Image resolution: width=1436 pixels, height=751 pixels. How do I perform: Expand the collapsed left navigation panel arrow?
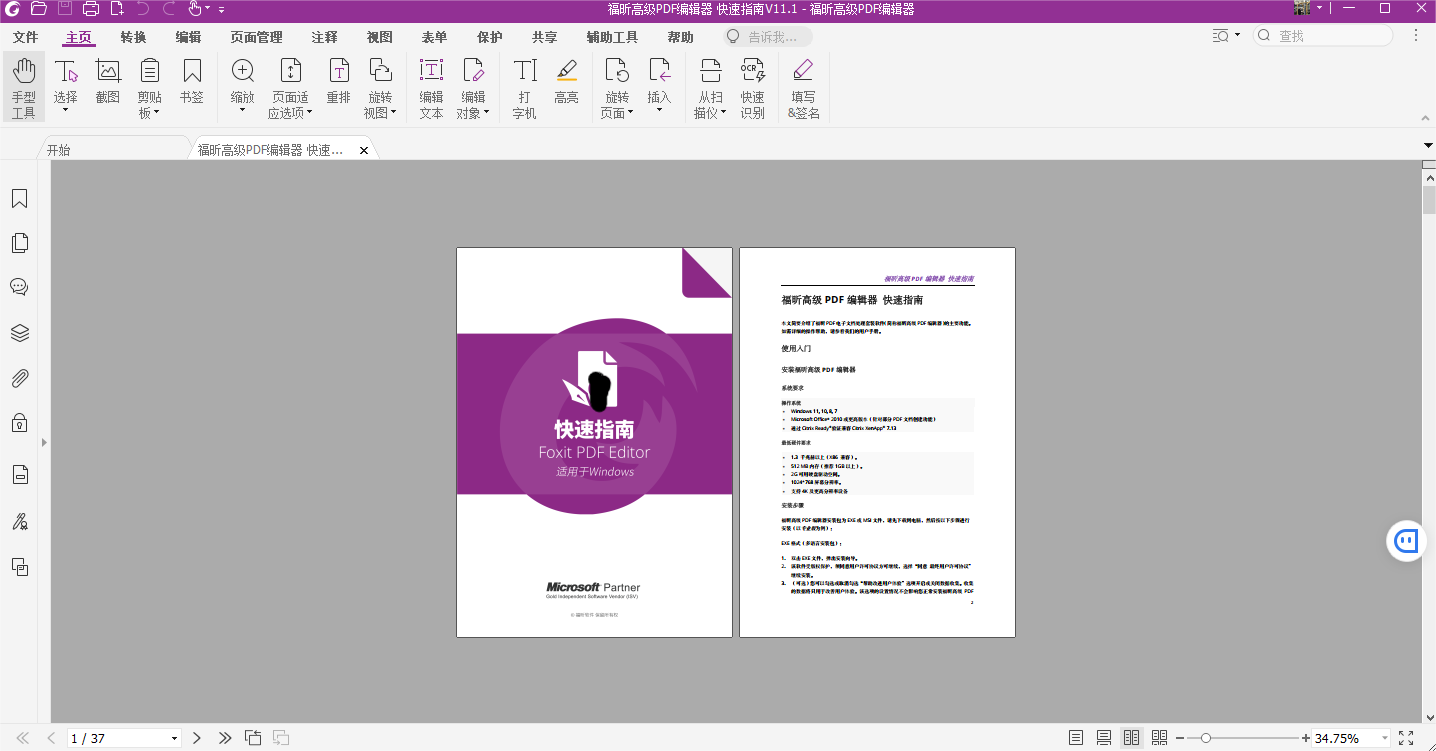click(44, 441)
